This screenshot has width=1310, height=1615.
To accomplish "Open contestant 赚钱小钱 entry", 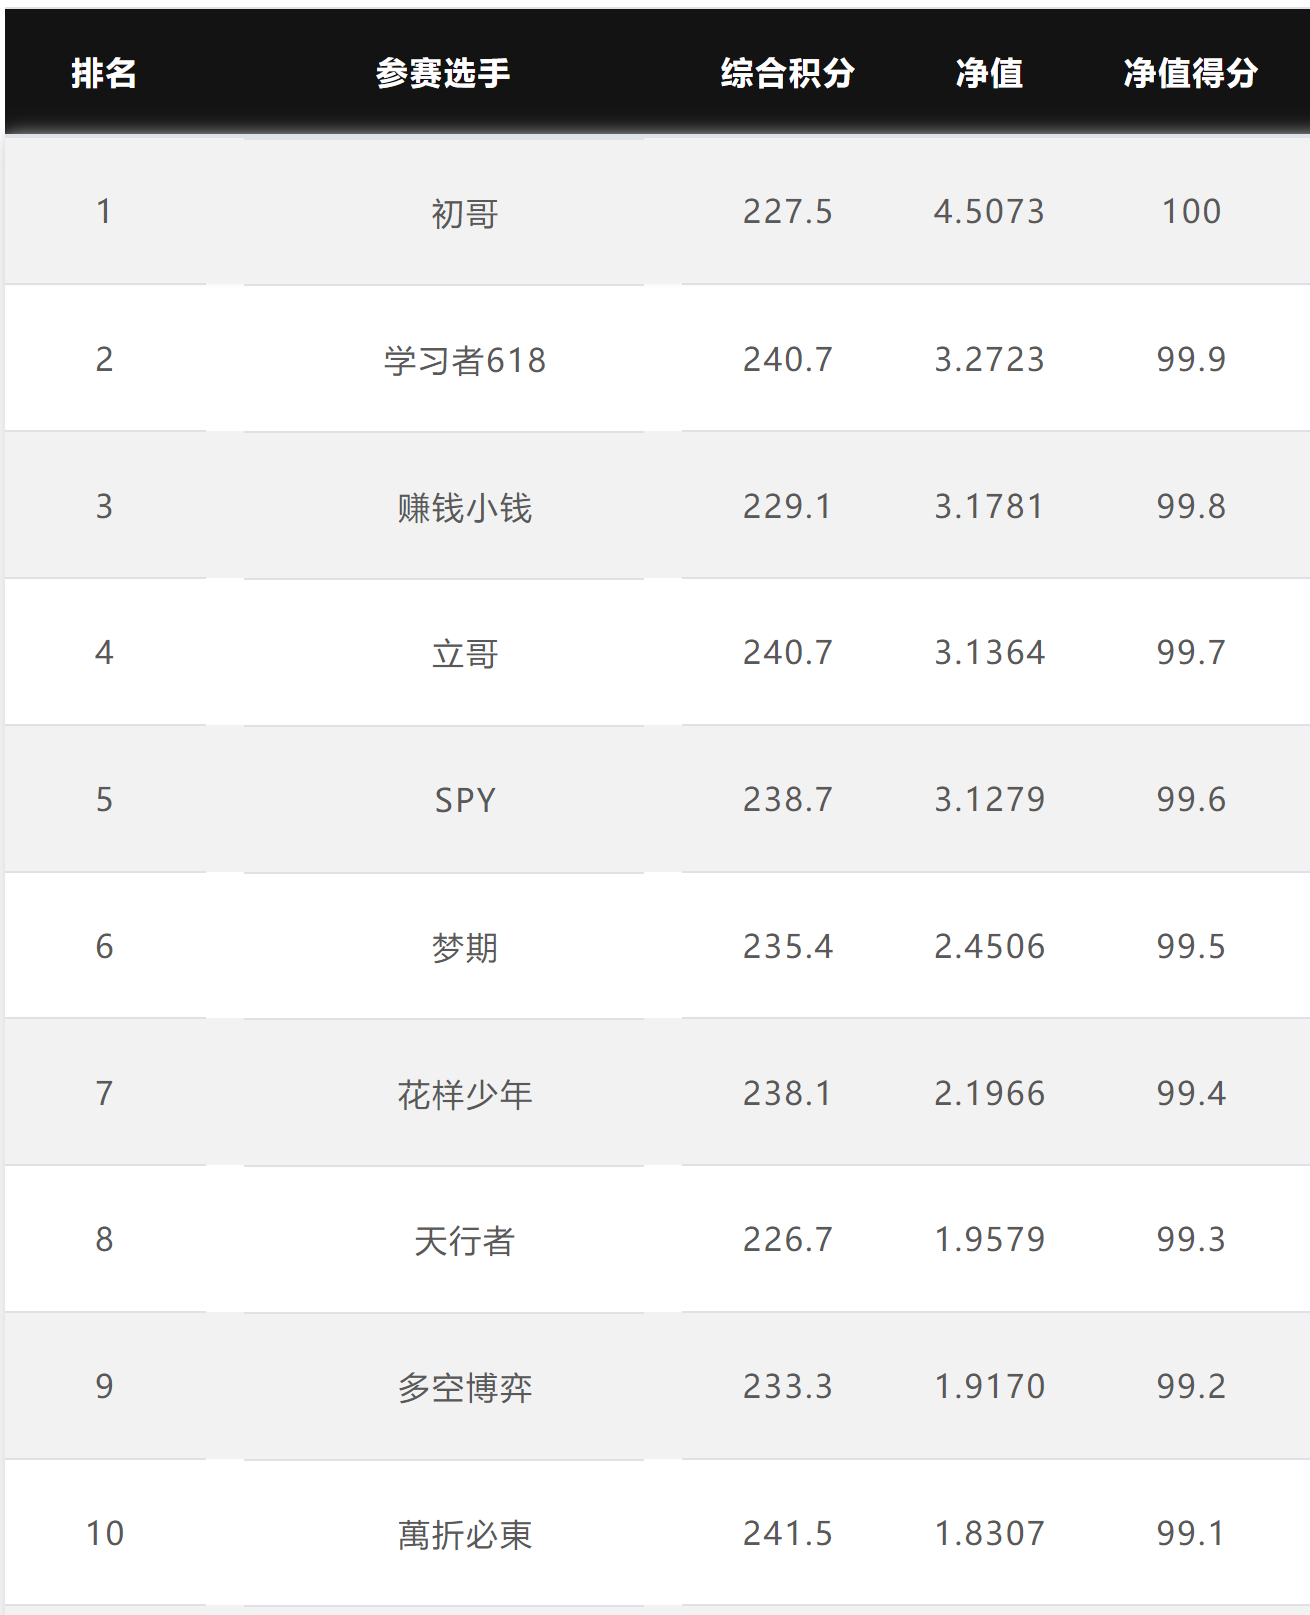I will click(464, 507).
